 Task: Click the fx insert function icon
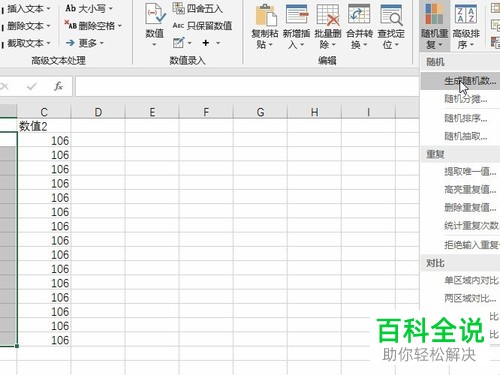tap(58, 86)
